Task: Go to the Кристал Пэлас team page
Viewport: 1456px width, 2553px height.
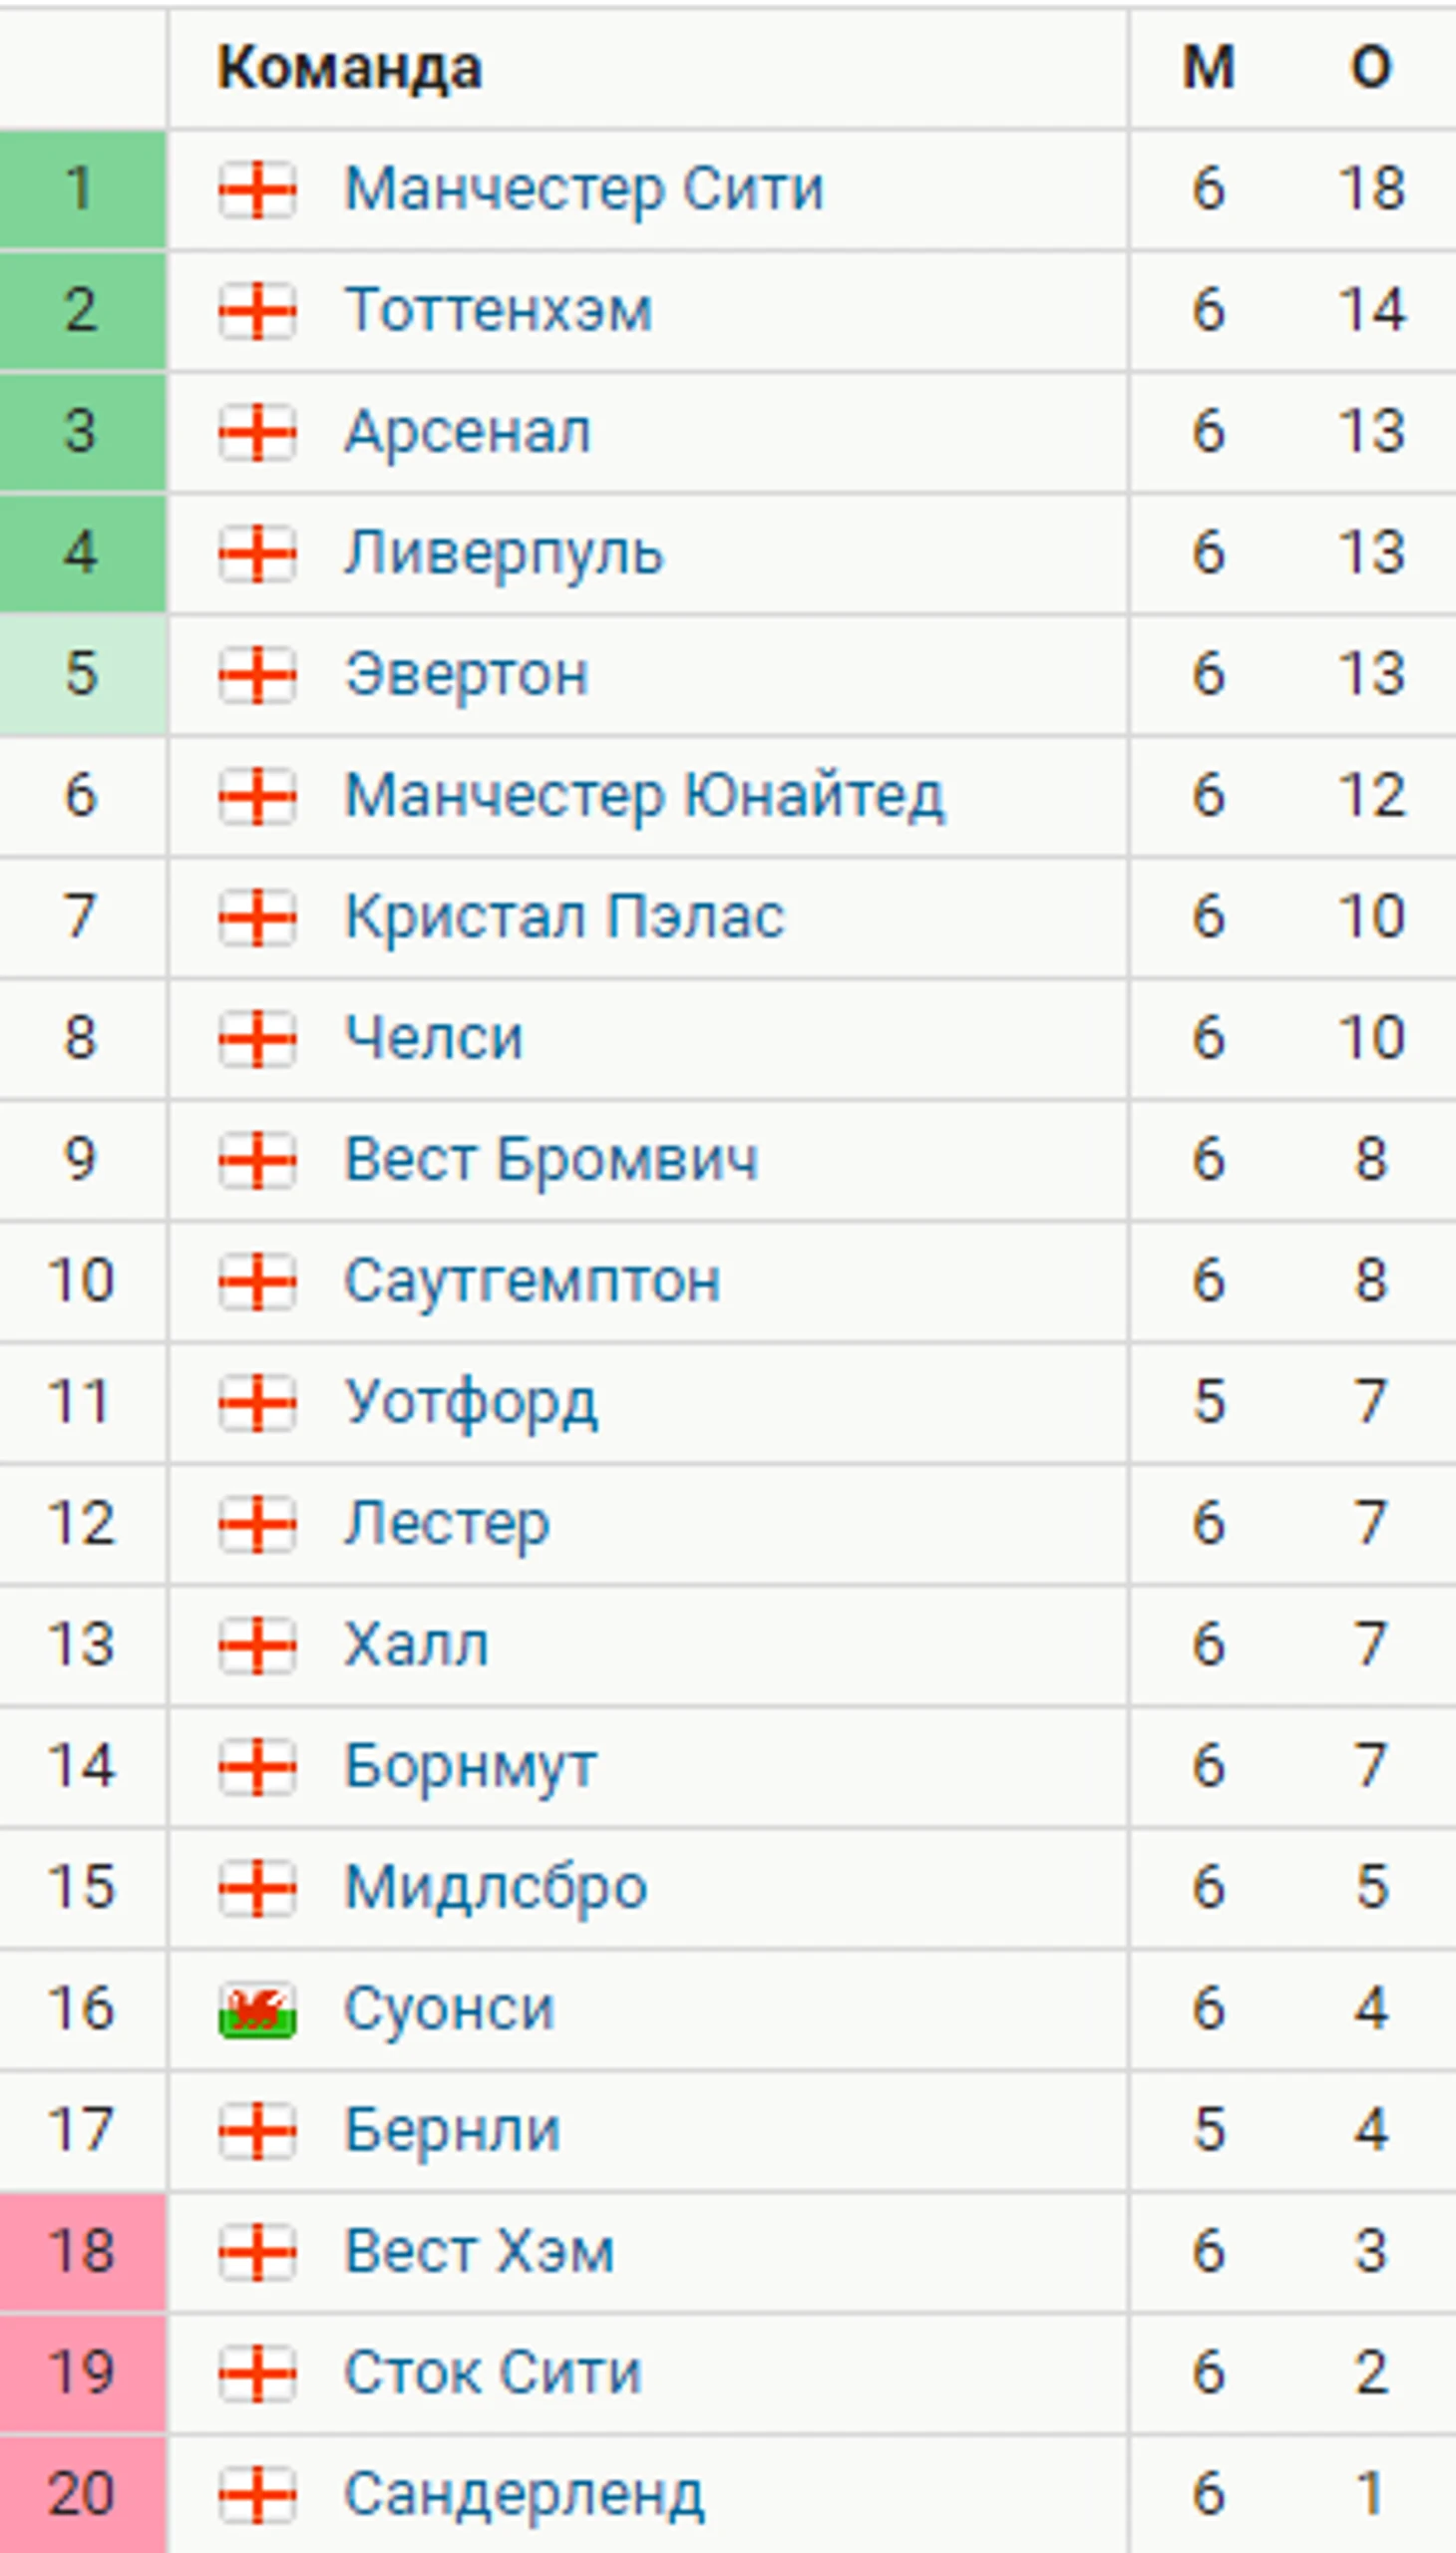Action: click(564, 917)
